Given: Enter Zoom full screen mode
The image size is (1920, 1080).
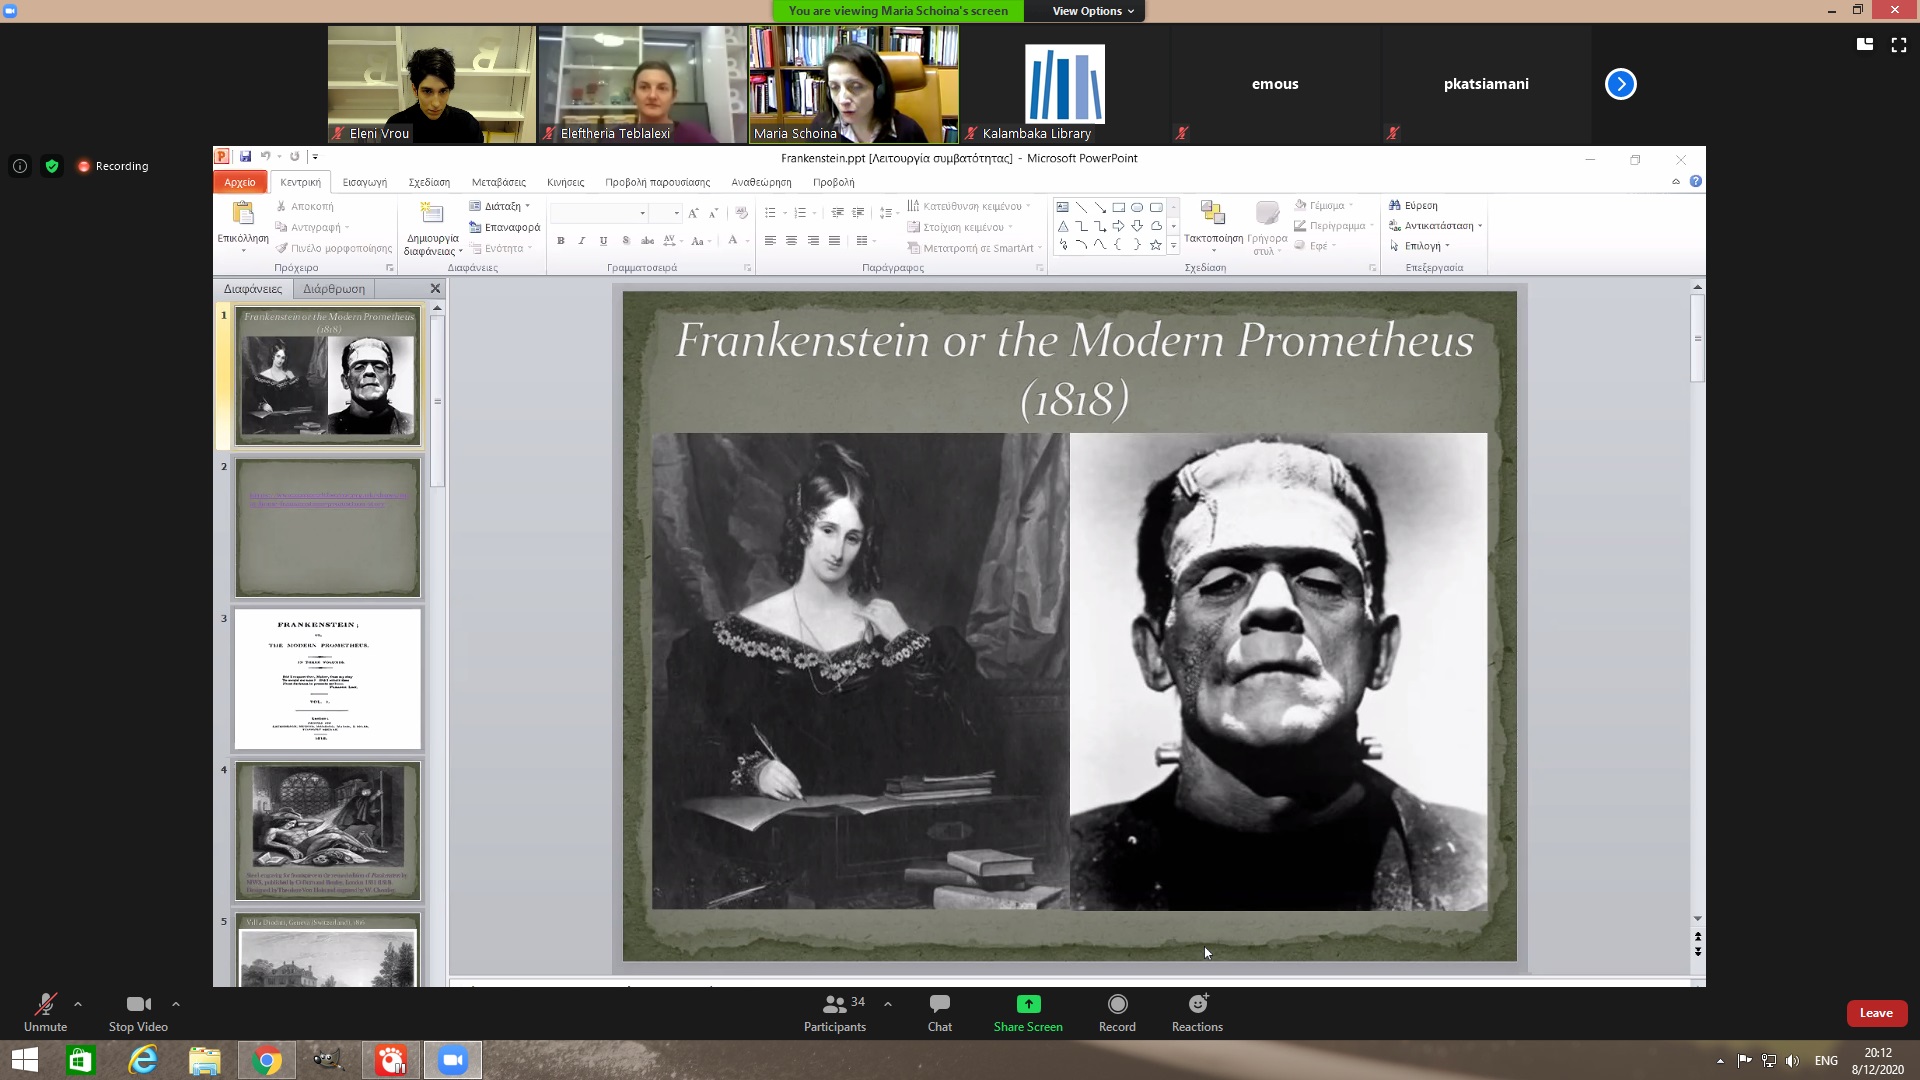Looking at the screenshot, I should [x=1898, y=45].
